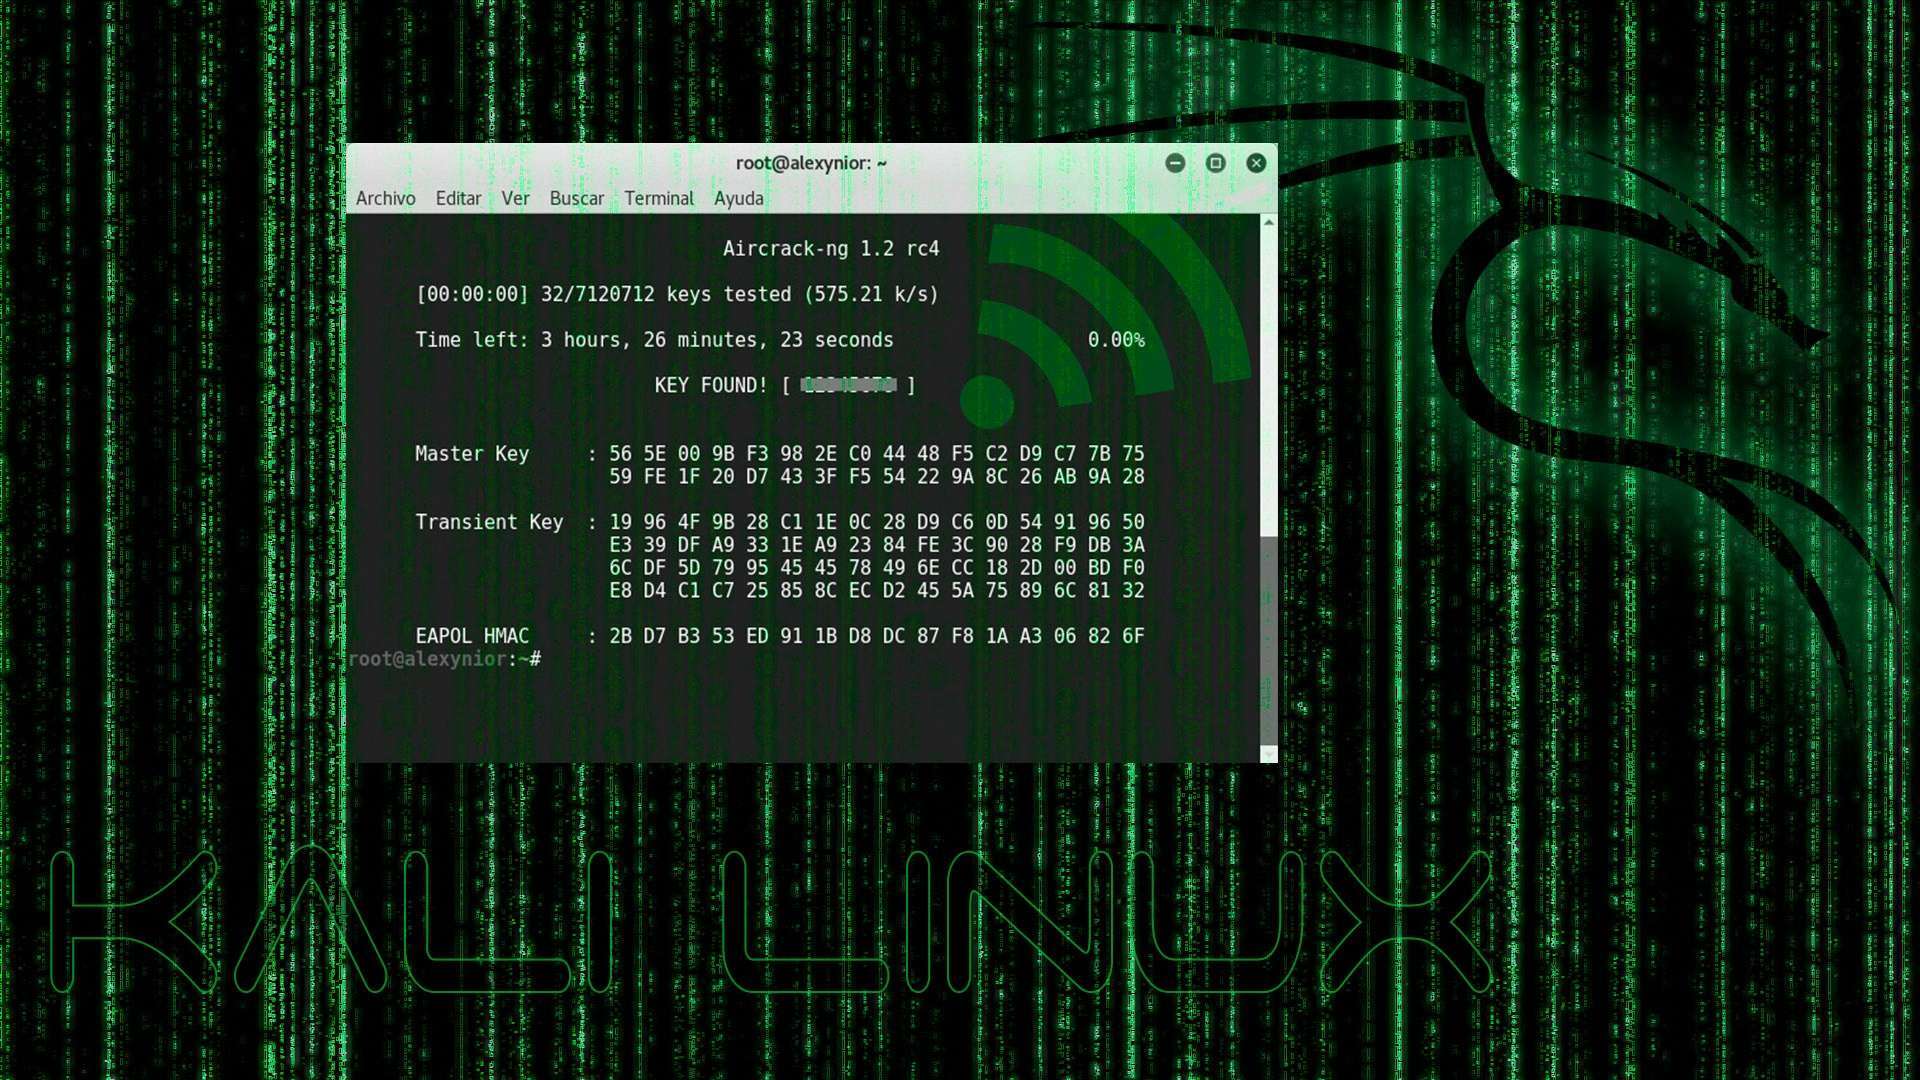Screen dimensions: 1920x1080
Task: Open the Editar menu
Action: [458, 198]
